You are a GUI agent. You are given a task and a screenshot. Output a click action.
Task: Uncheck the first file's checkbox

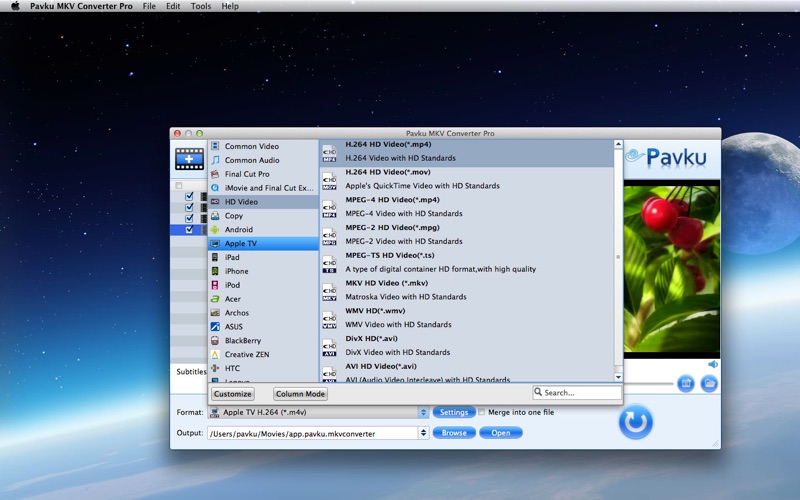click(189, 196)
